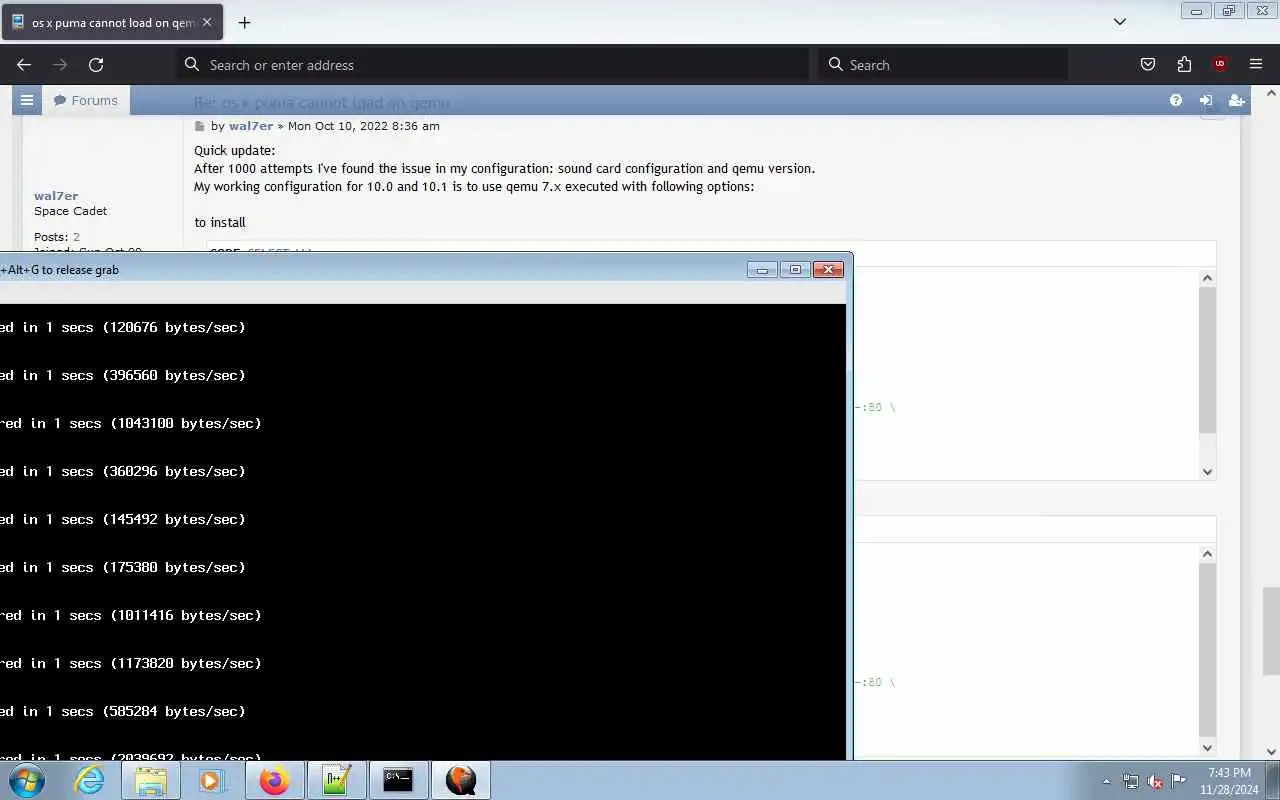
Task: Click the first code box scroll-down arrow
Action: click(1208, 472)
